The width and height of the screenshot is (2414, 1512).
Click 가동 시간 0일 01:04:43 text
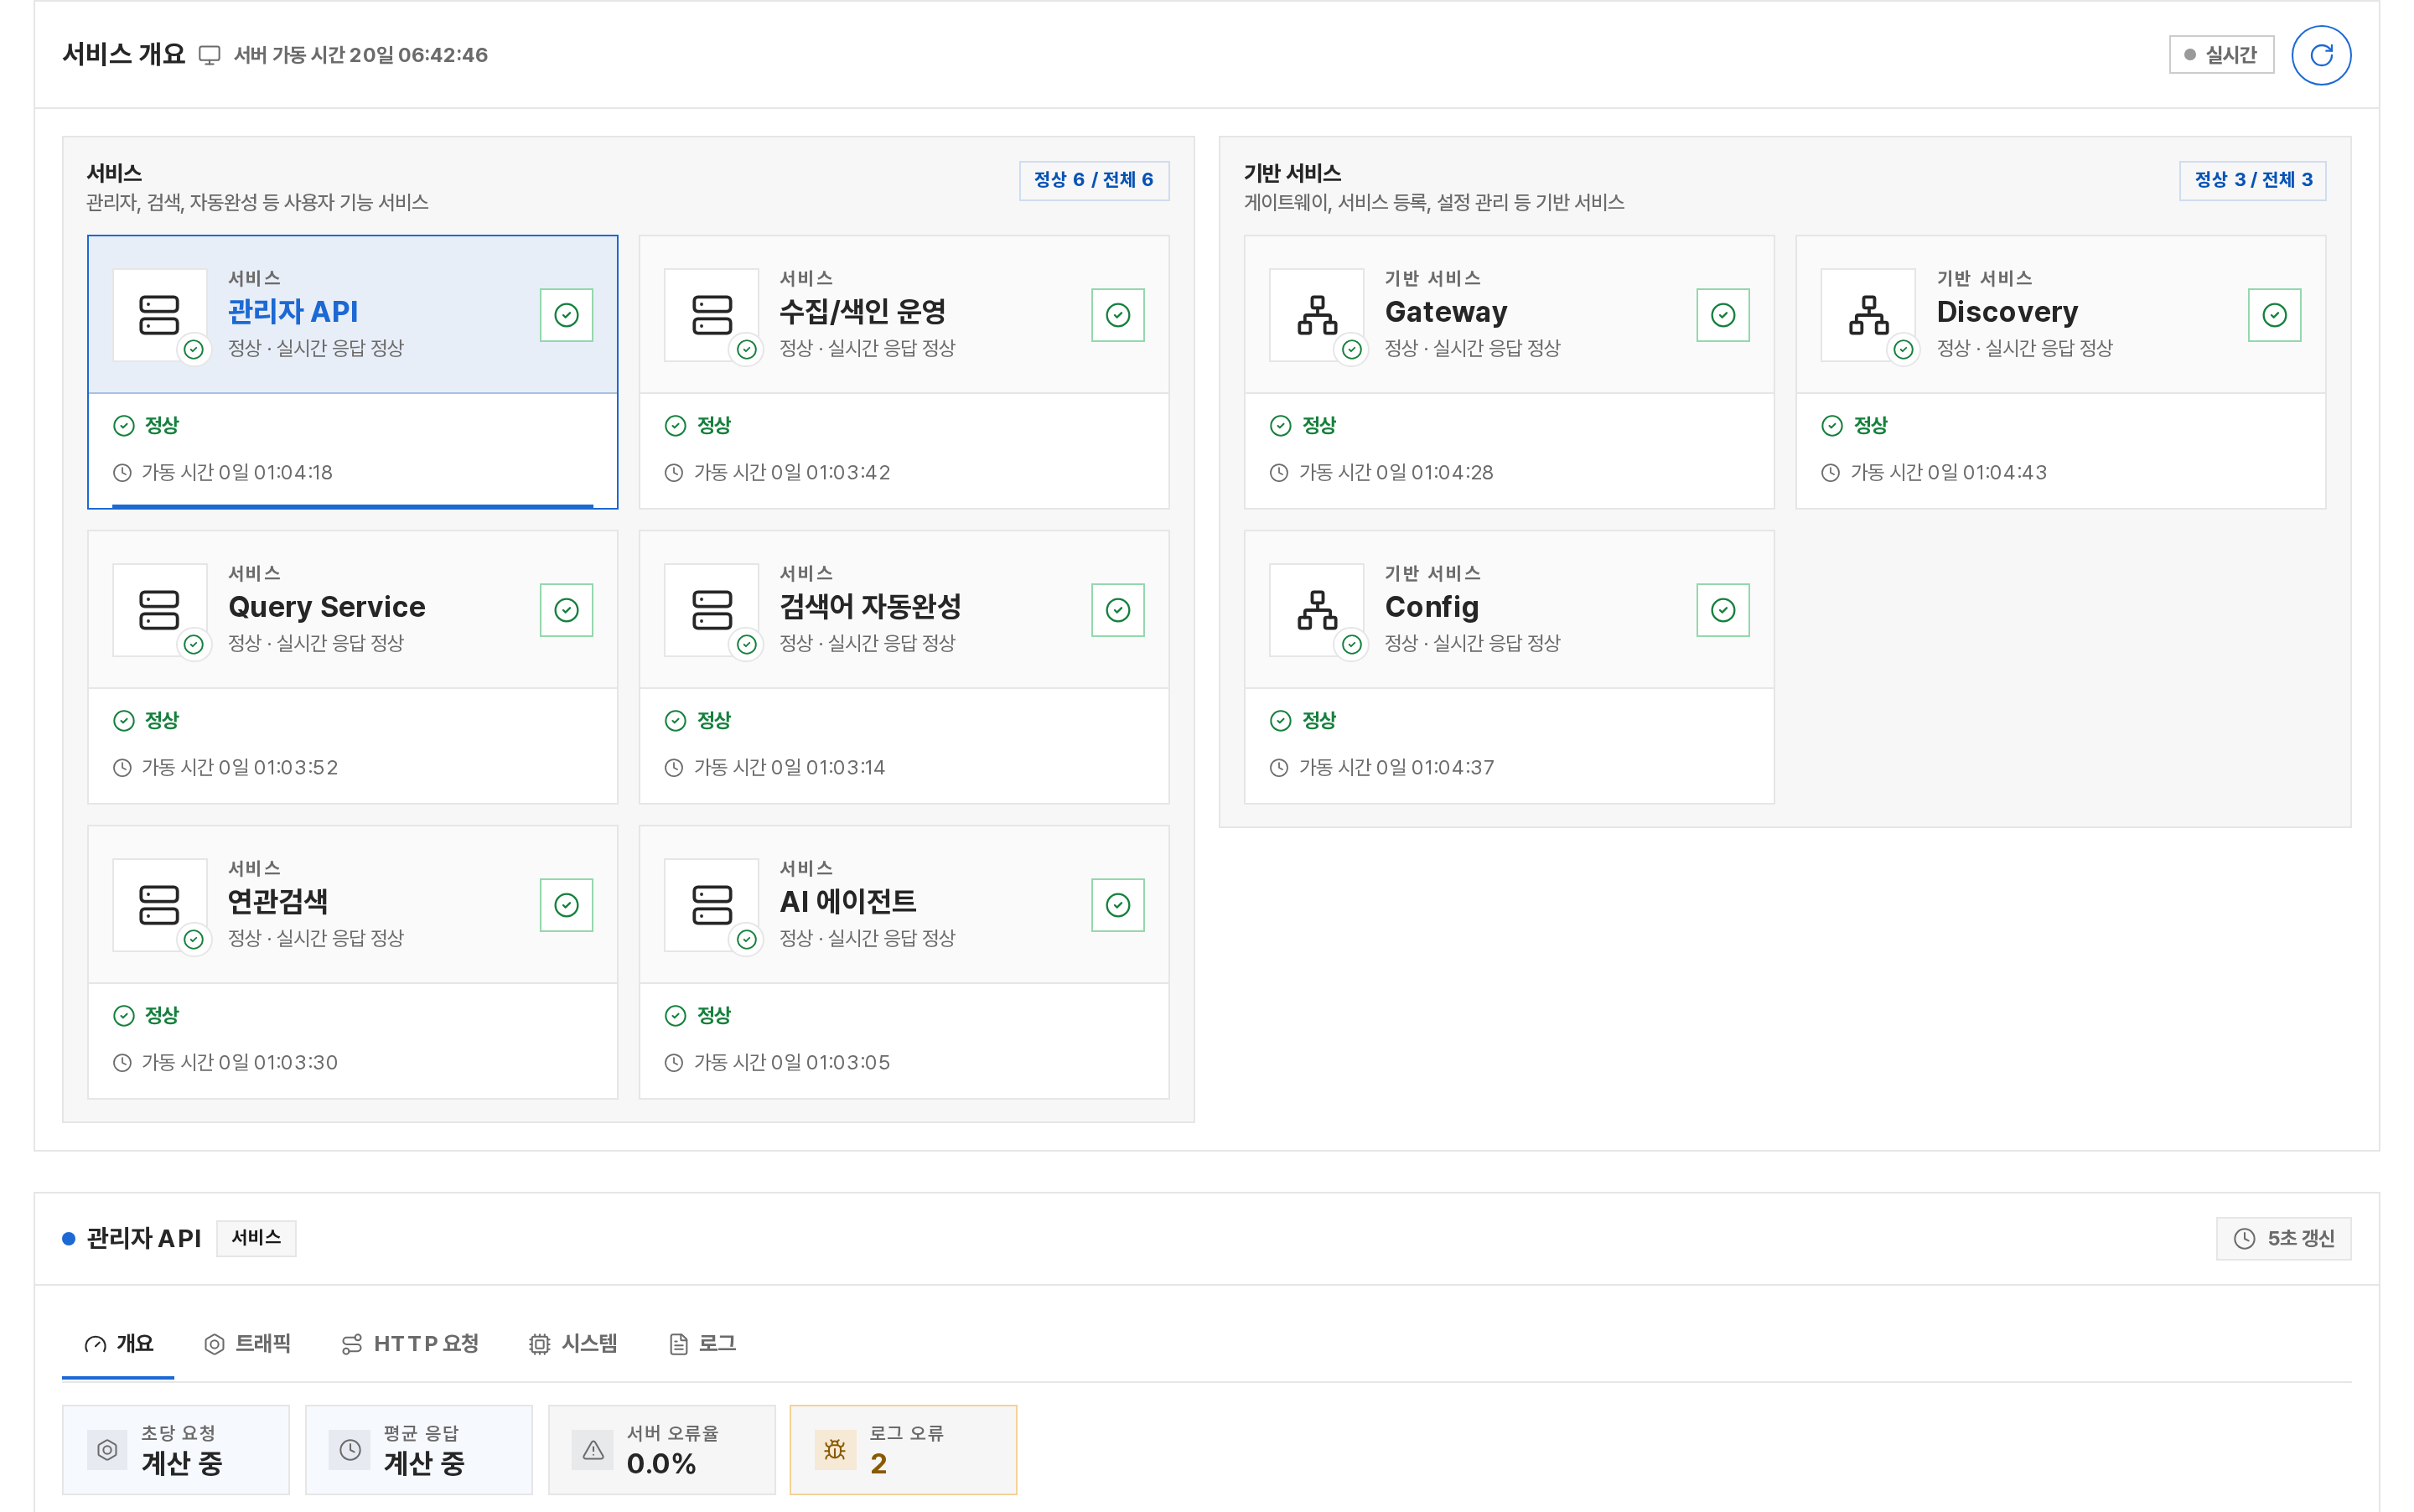[1948, 473]
